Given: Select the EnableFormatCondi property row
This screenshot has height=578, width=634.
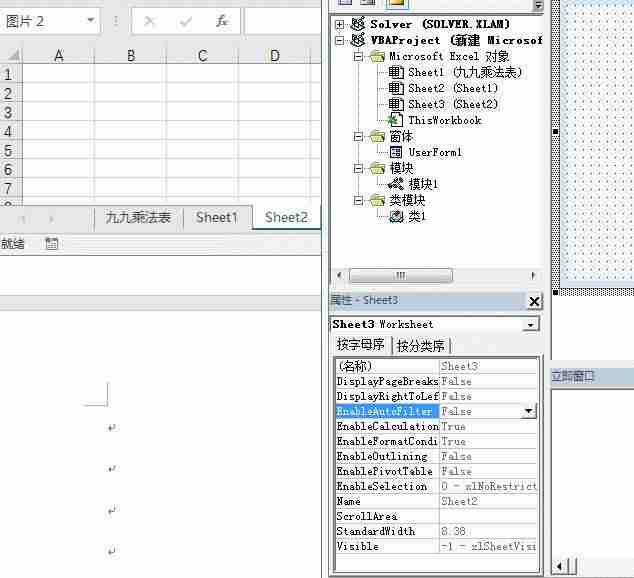Looking at the screenshot, I should [x=436, y=441].
